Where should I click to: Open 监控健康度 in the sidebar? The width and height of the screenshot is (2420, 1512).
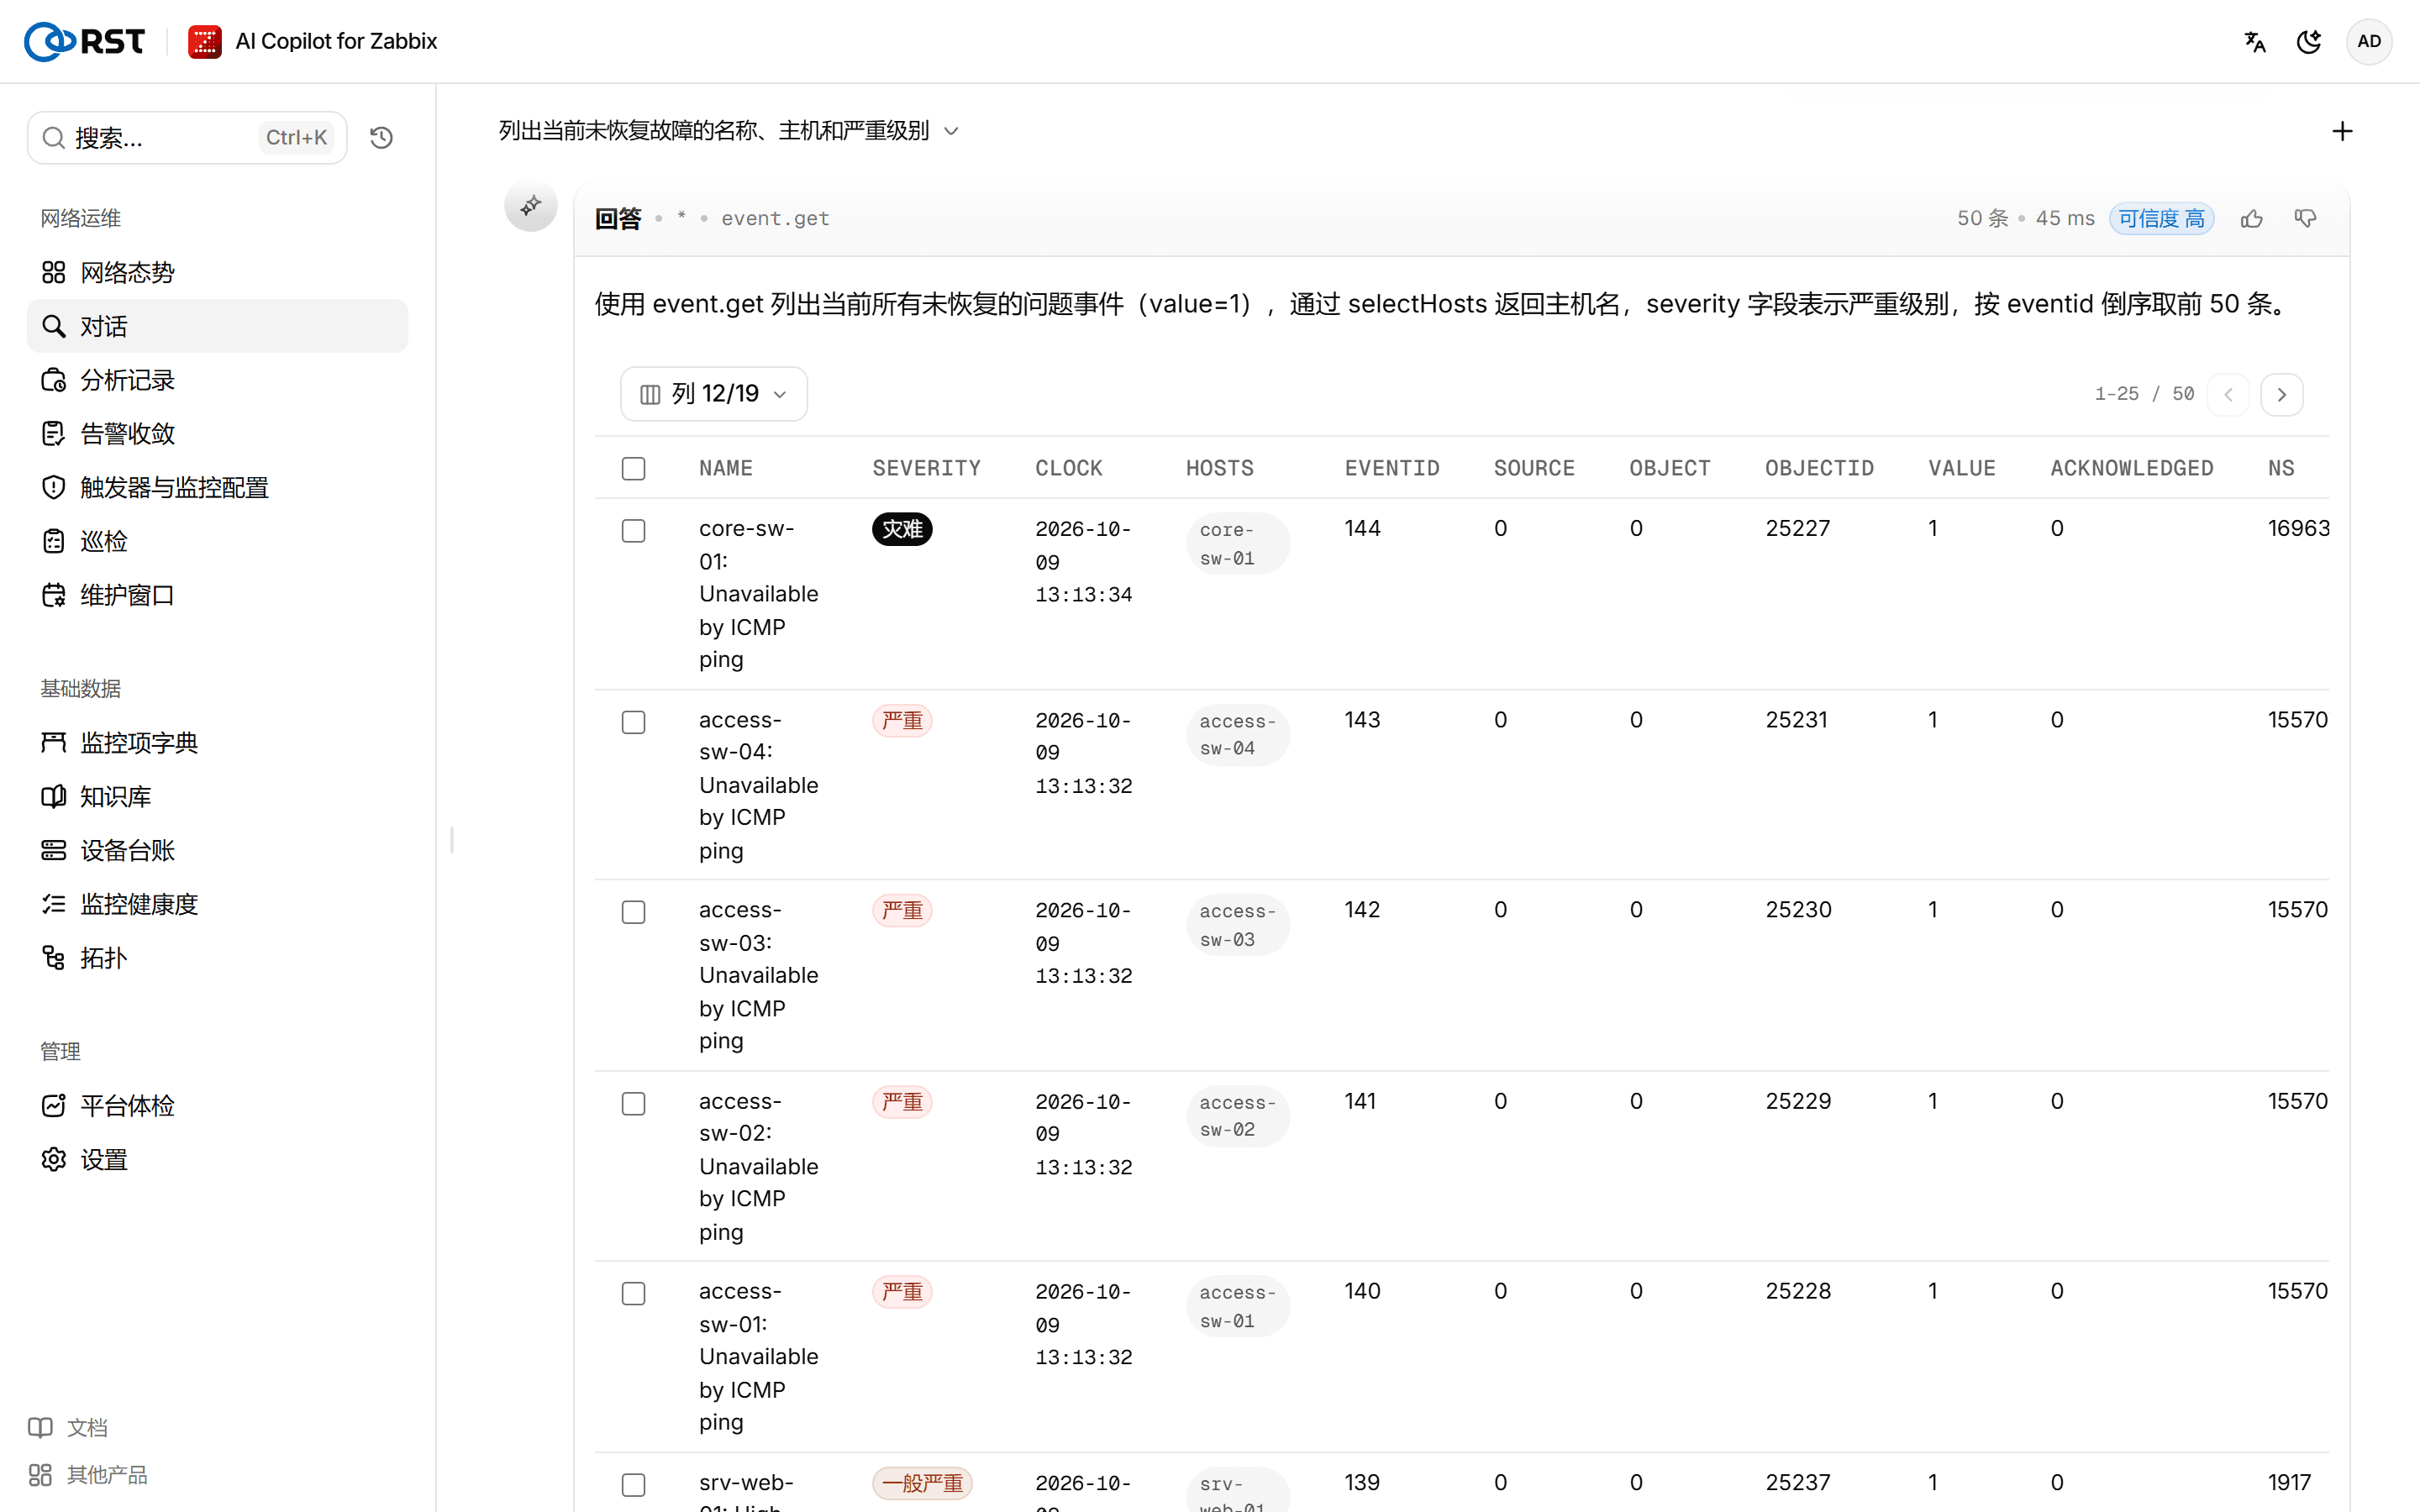tap(217, 904)
